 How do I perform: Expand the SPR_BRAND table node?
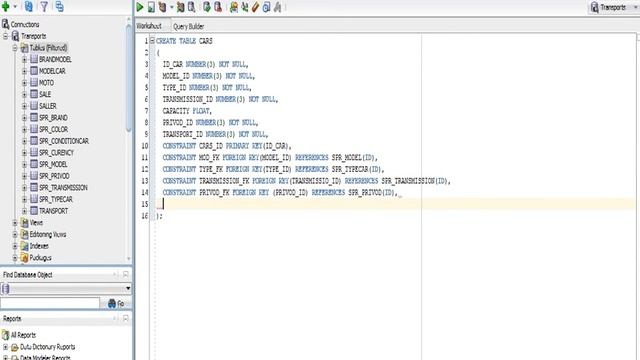coord(24,118)
